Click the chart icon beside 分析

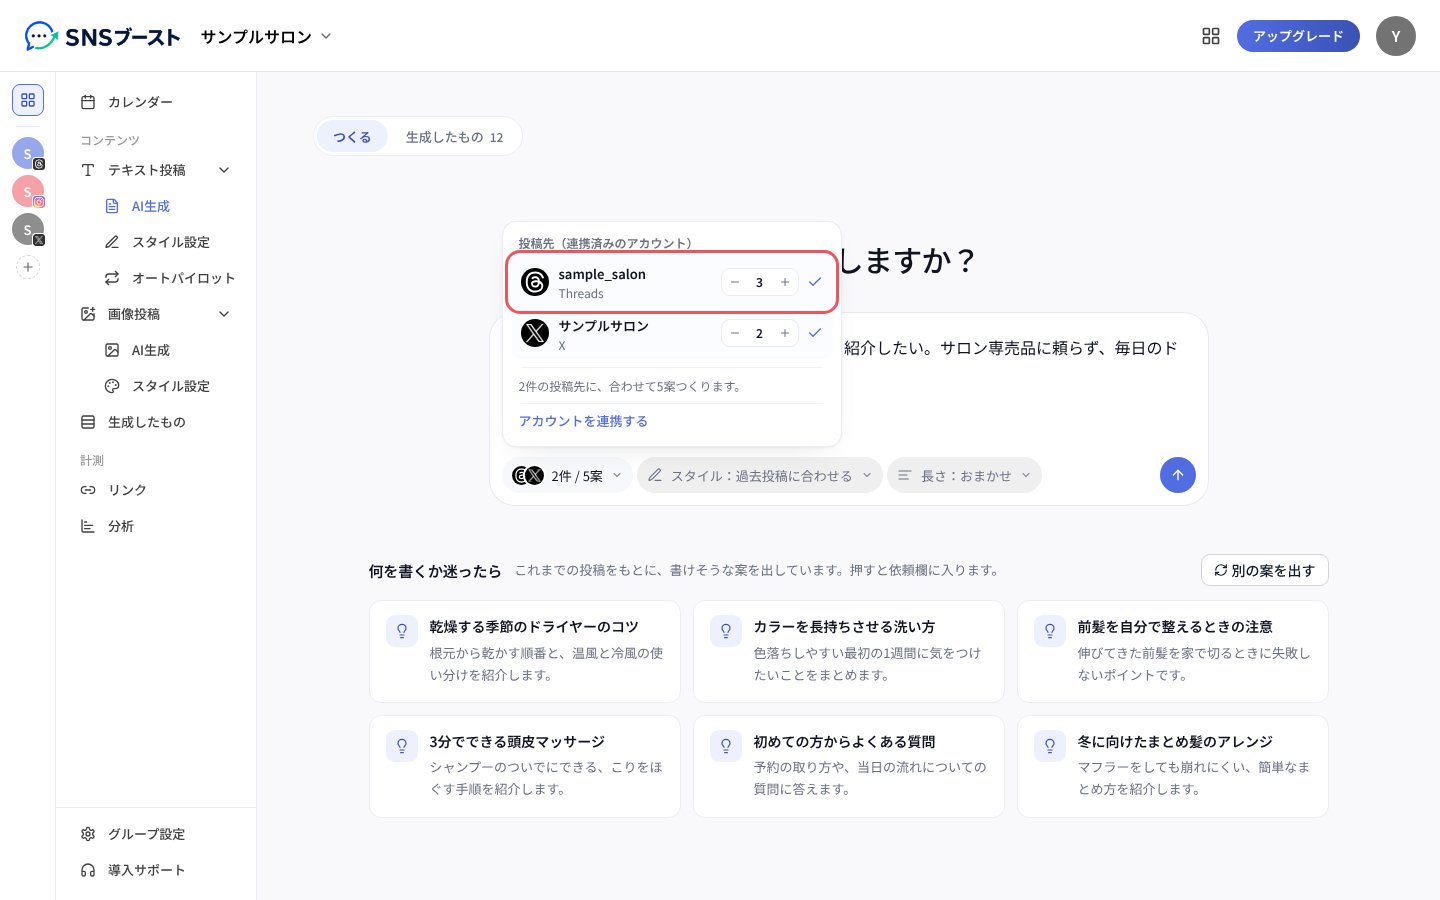point(88,526)
